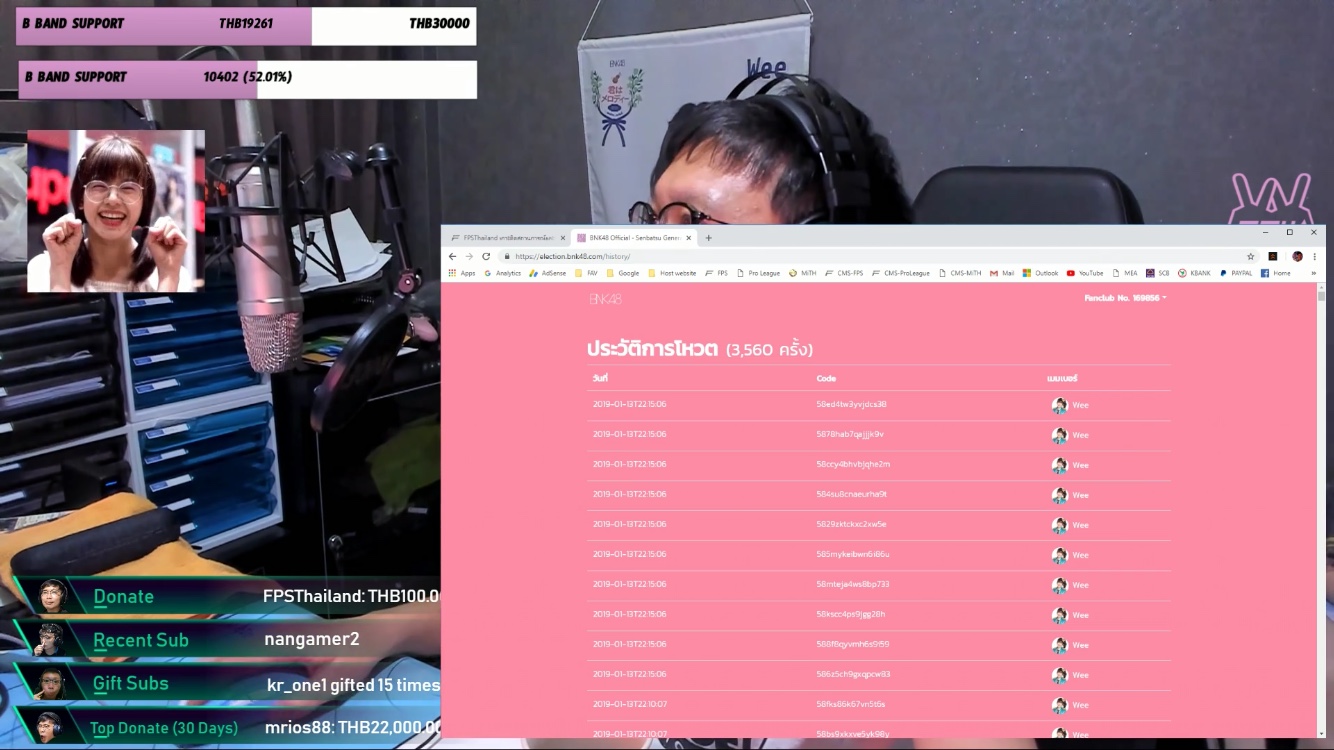Image resolution: width=1334 pixels, height=750 pixels.
Task: Select code 58kscc4ps9jgg28h
Action: [851, 614]
